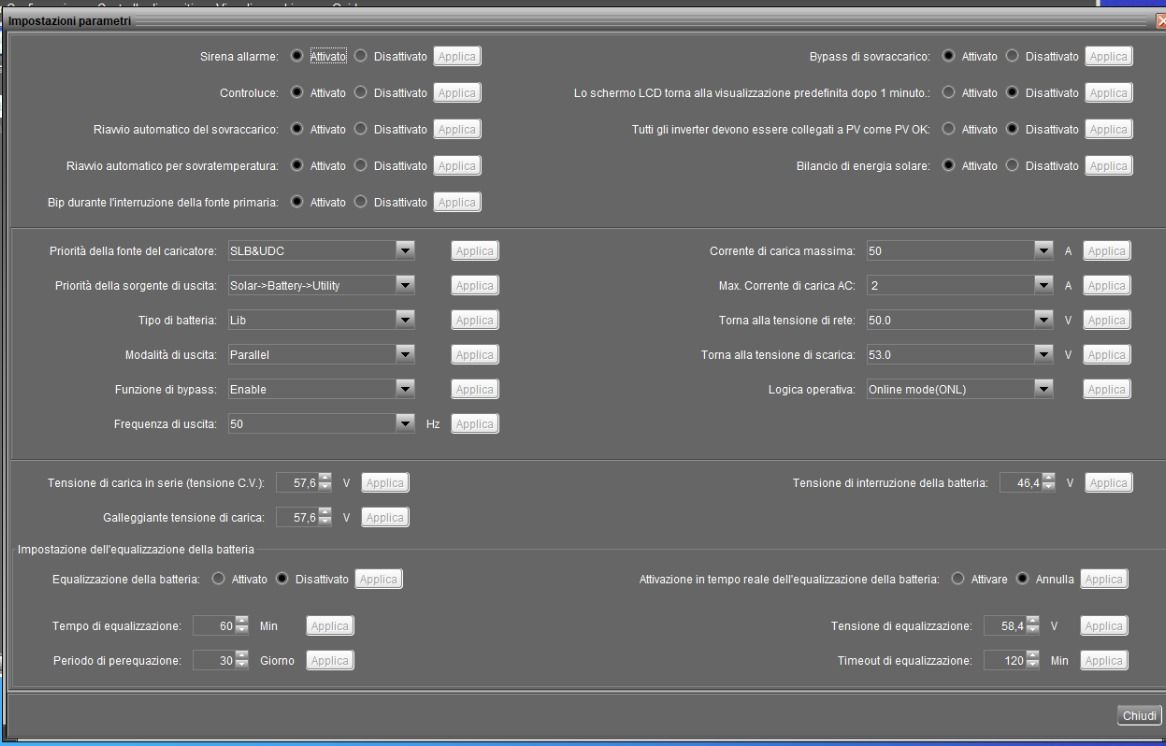Expand the Tipo di batteria dropdown
1166x746 pixels.
click(x=405, y=320)
